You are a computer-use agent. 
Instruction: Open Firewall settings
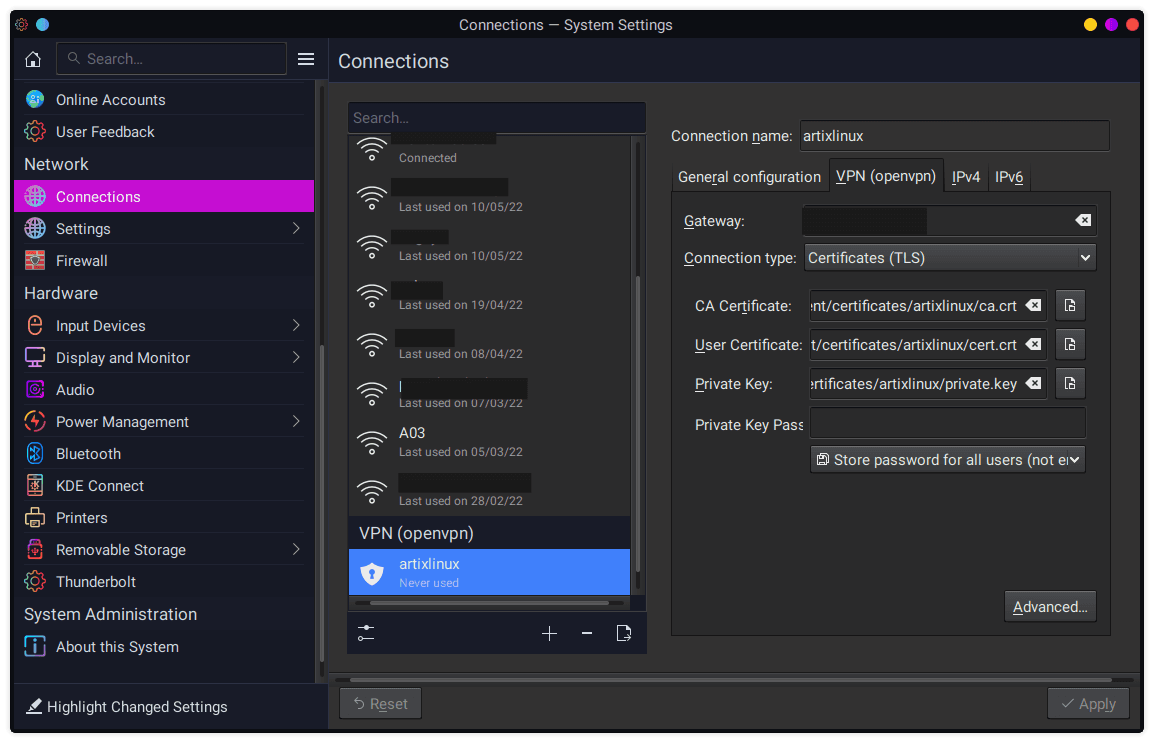[x=165, y=260]
